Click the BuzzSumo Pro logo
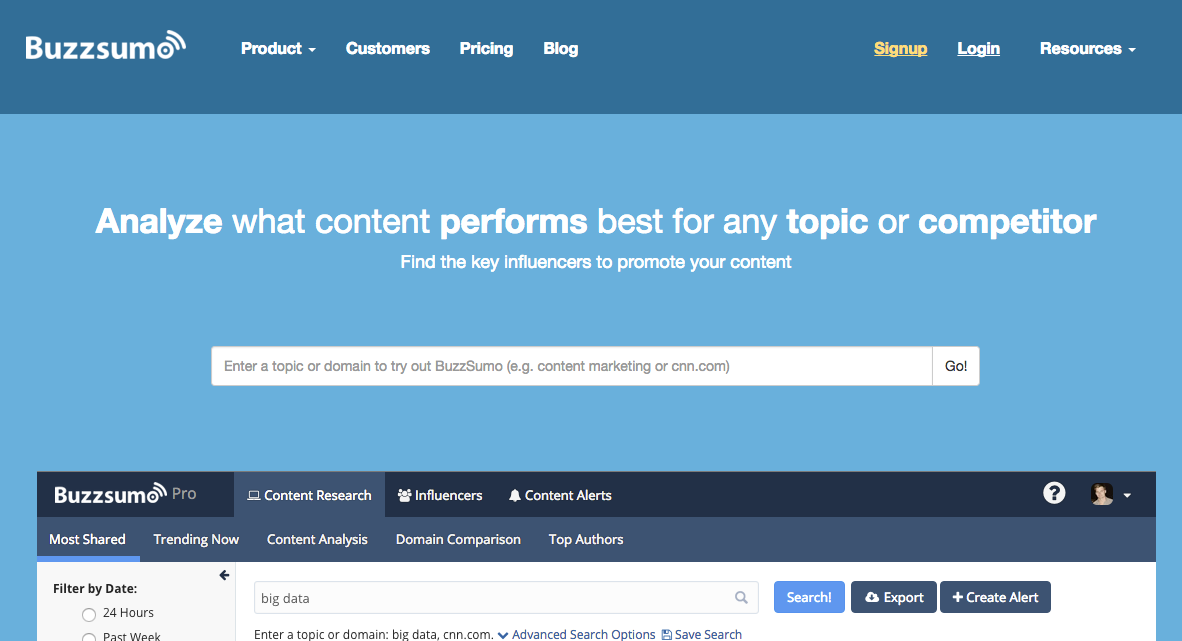This screenshot has width=1182, height=641. [125, 495]
